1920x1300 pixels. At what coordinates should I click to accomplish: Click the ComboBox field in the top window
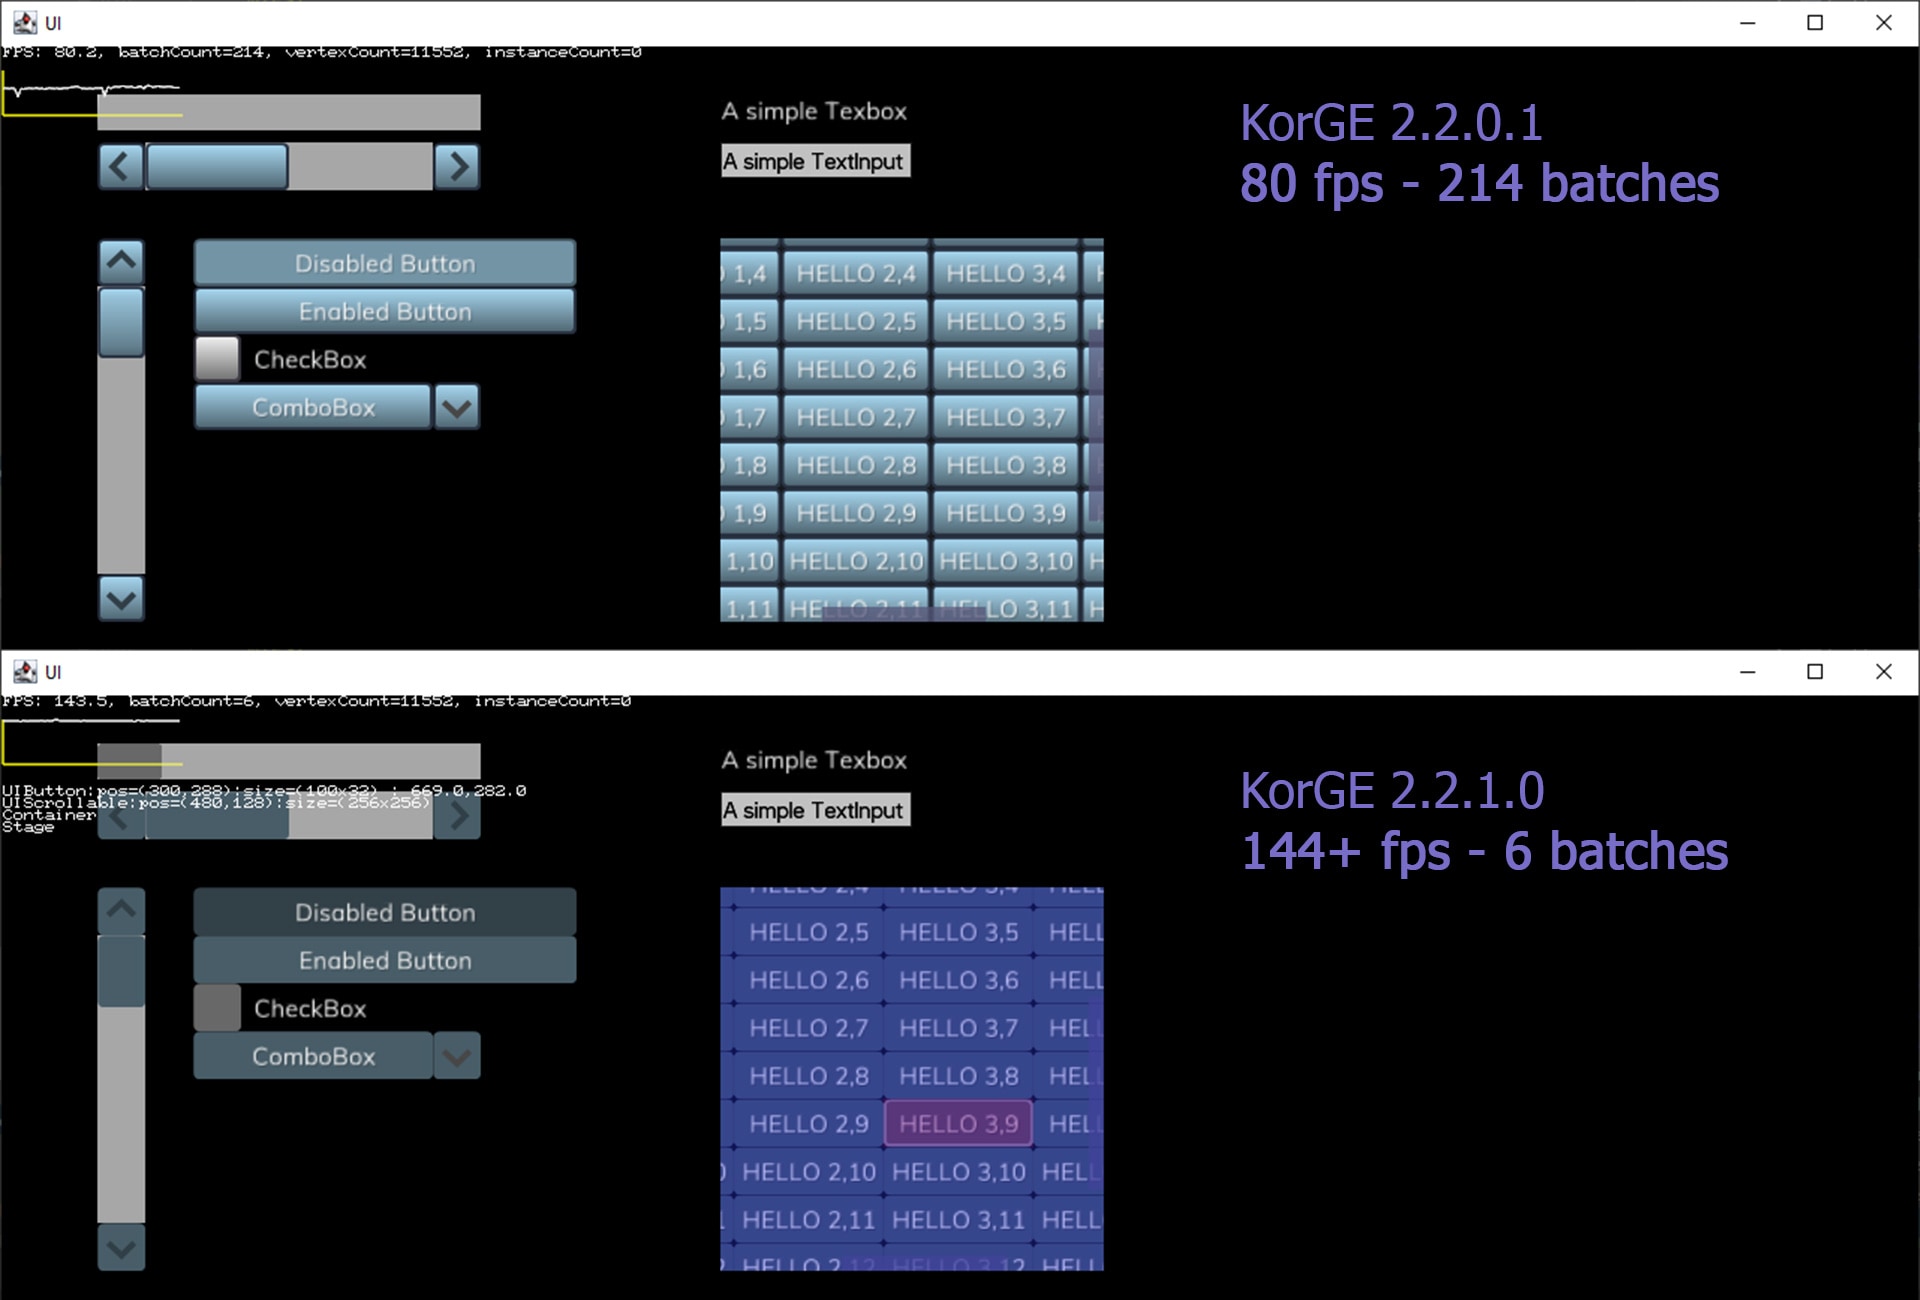click(313, 407)
